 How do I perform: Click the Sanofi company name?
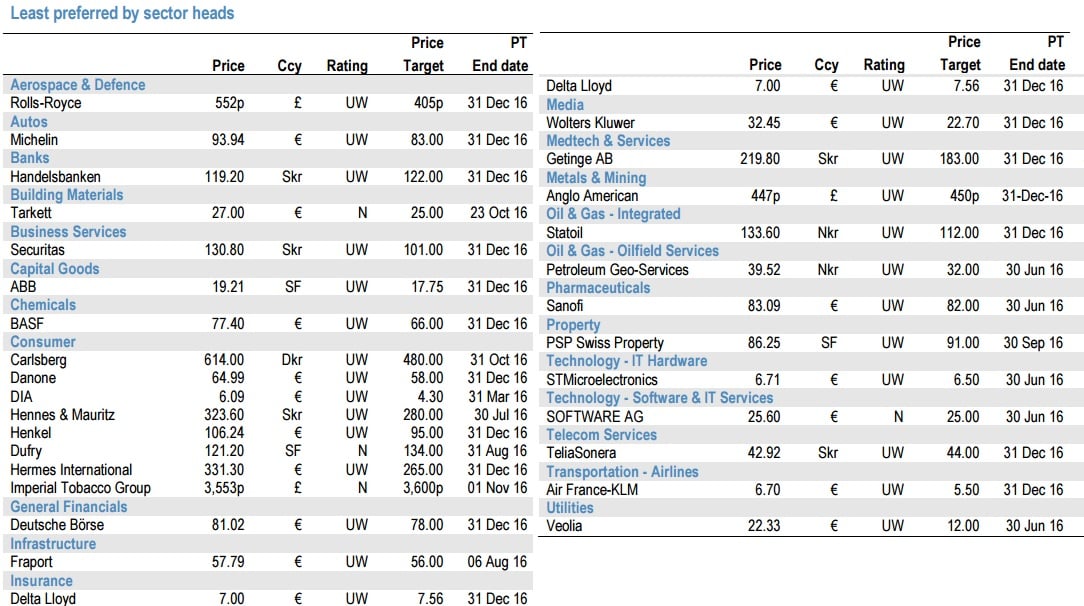(564, 306)
